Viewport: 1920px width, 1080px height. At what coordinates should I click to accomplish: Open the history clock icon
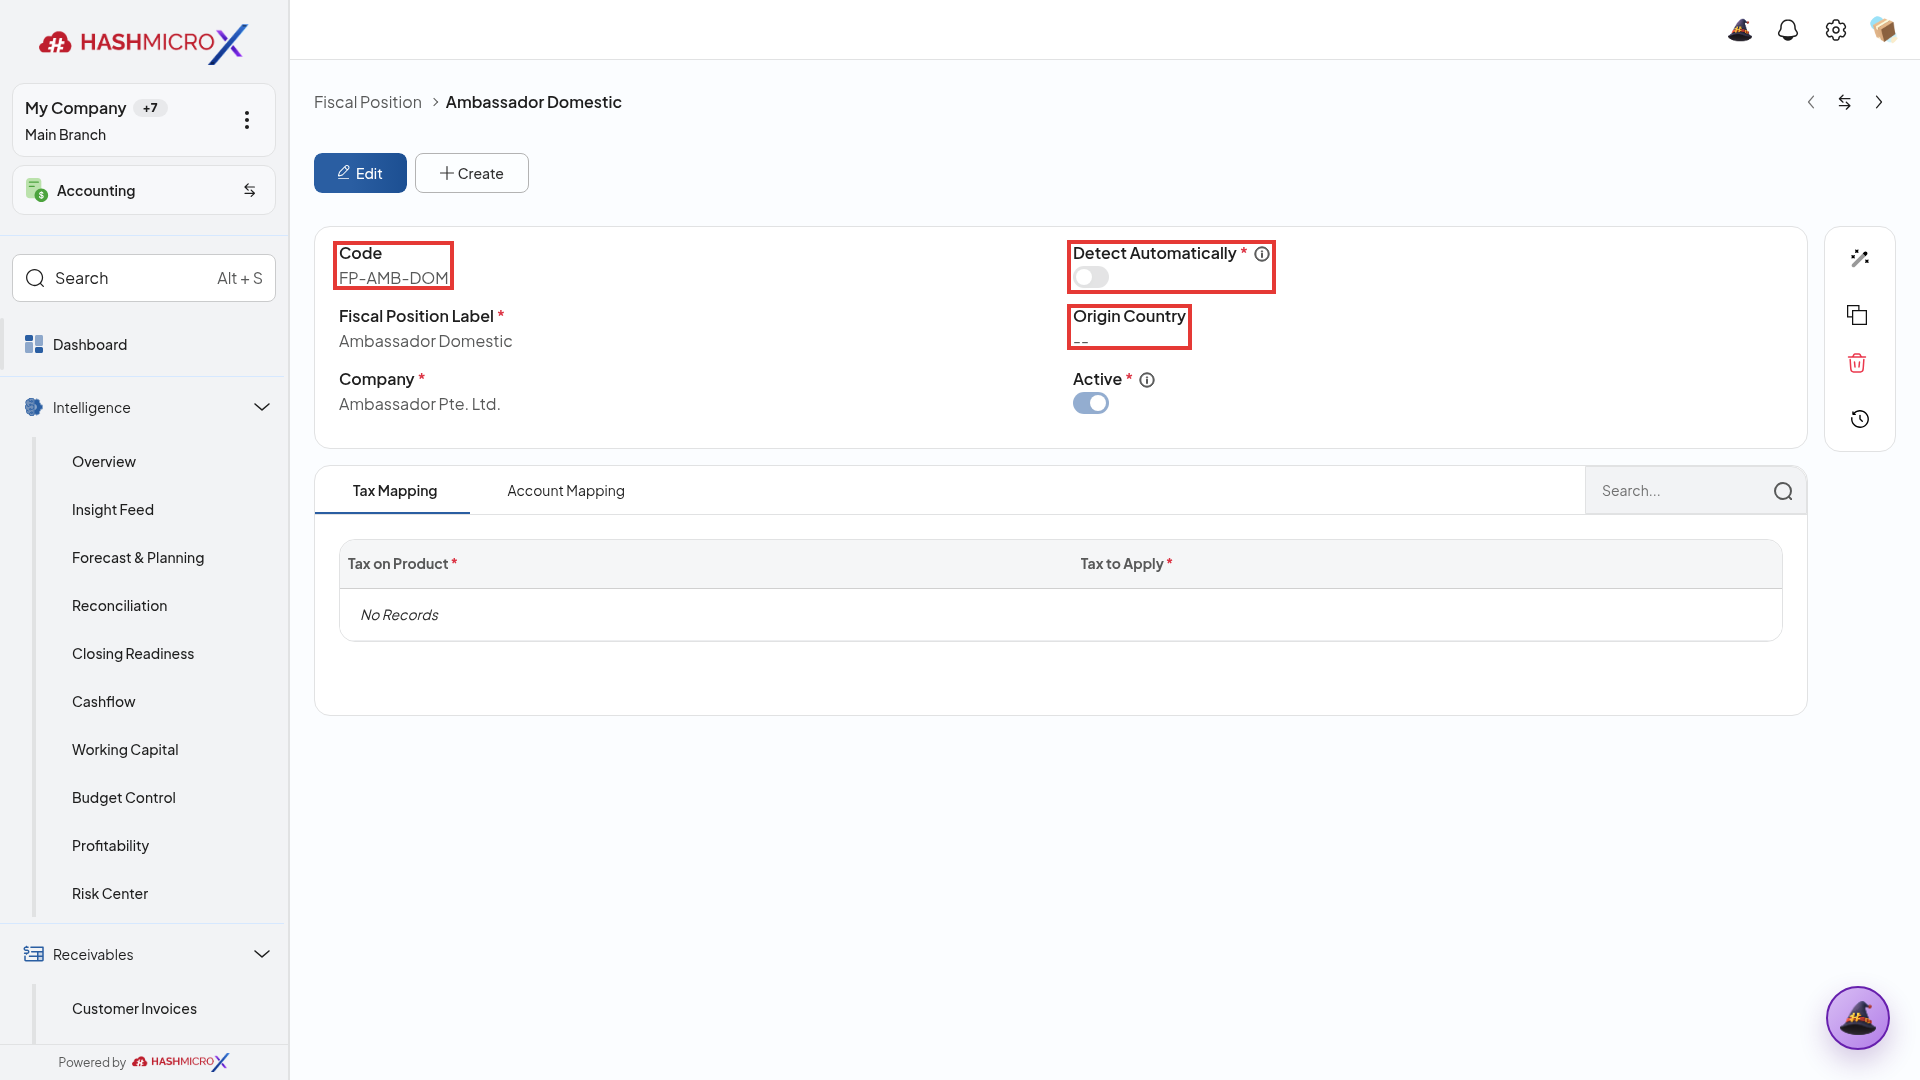click(x=1860, y=419)
